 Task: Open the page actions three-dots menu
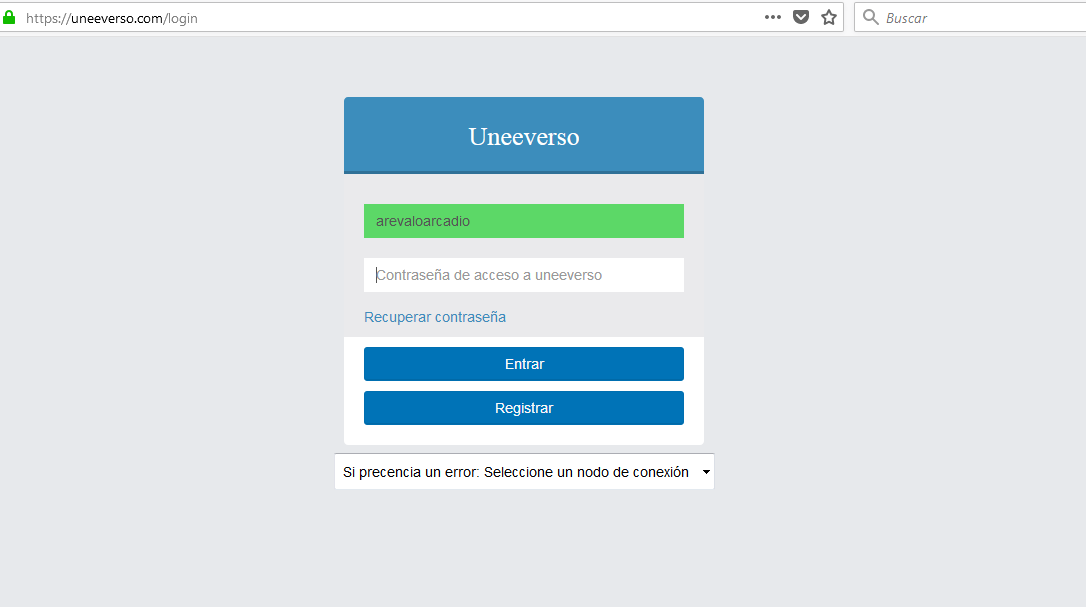pos(773,17)
